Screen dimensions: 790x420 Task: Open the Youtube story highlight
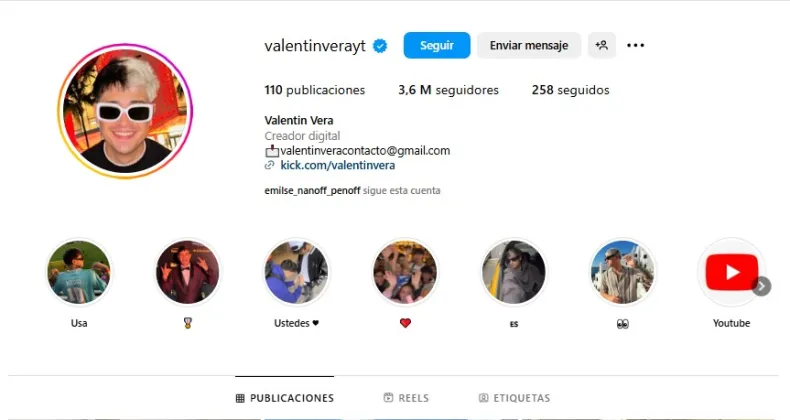(x=731, y=272)
